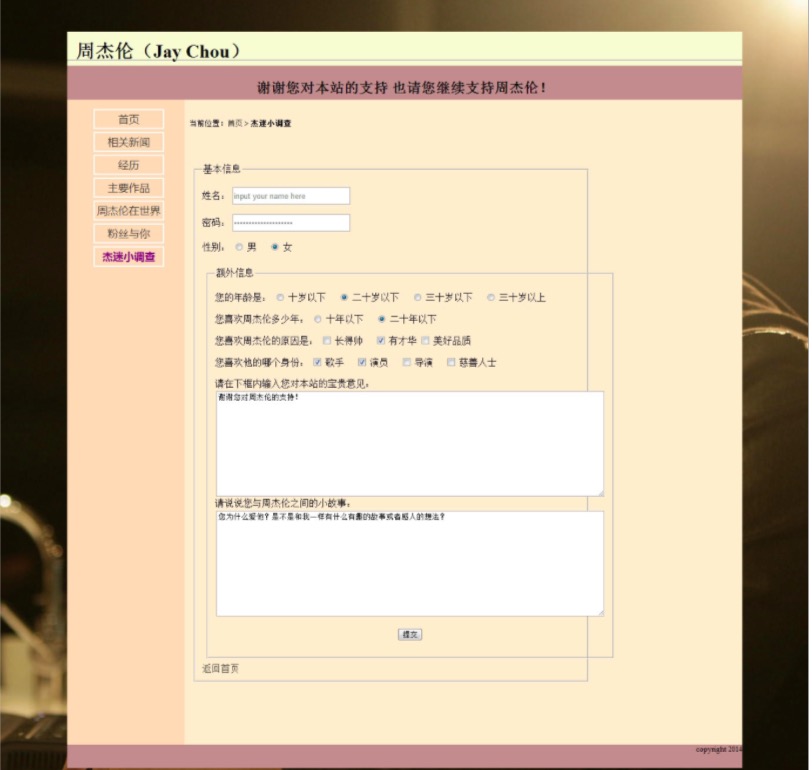
Task: Select 十年以下 for years as fan
Action: tap(318, 320)
